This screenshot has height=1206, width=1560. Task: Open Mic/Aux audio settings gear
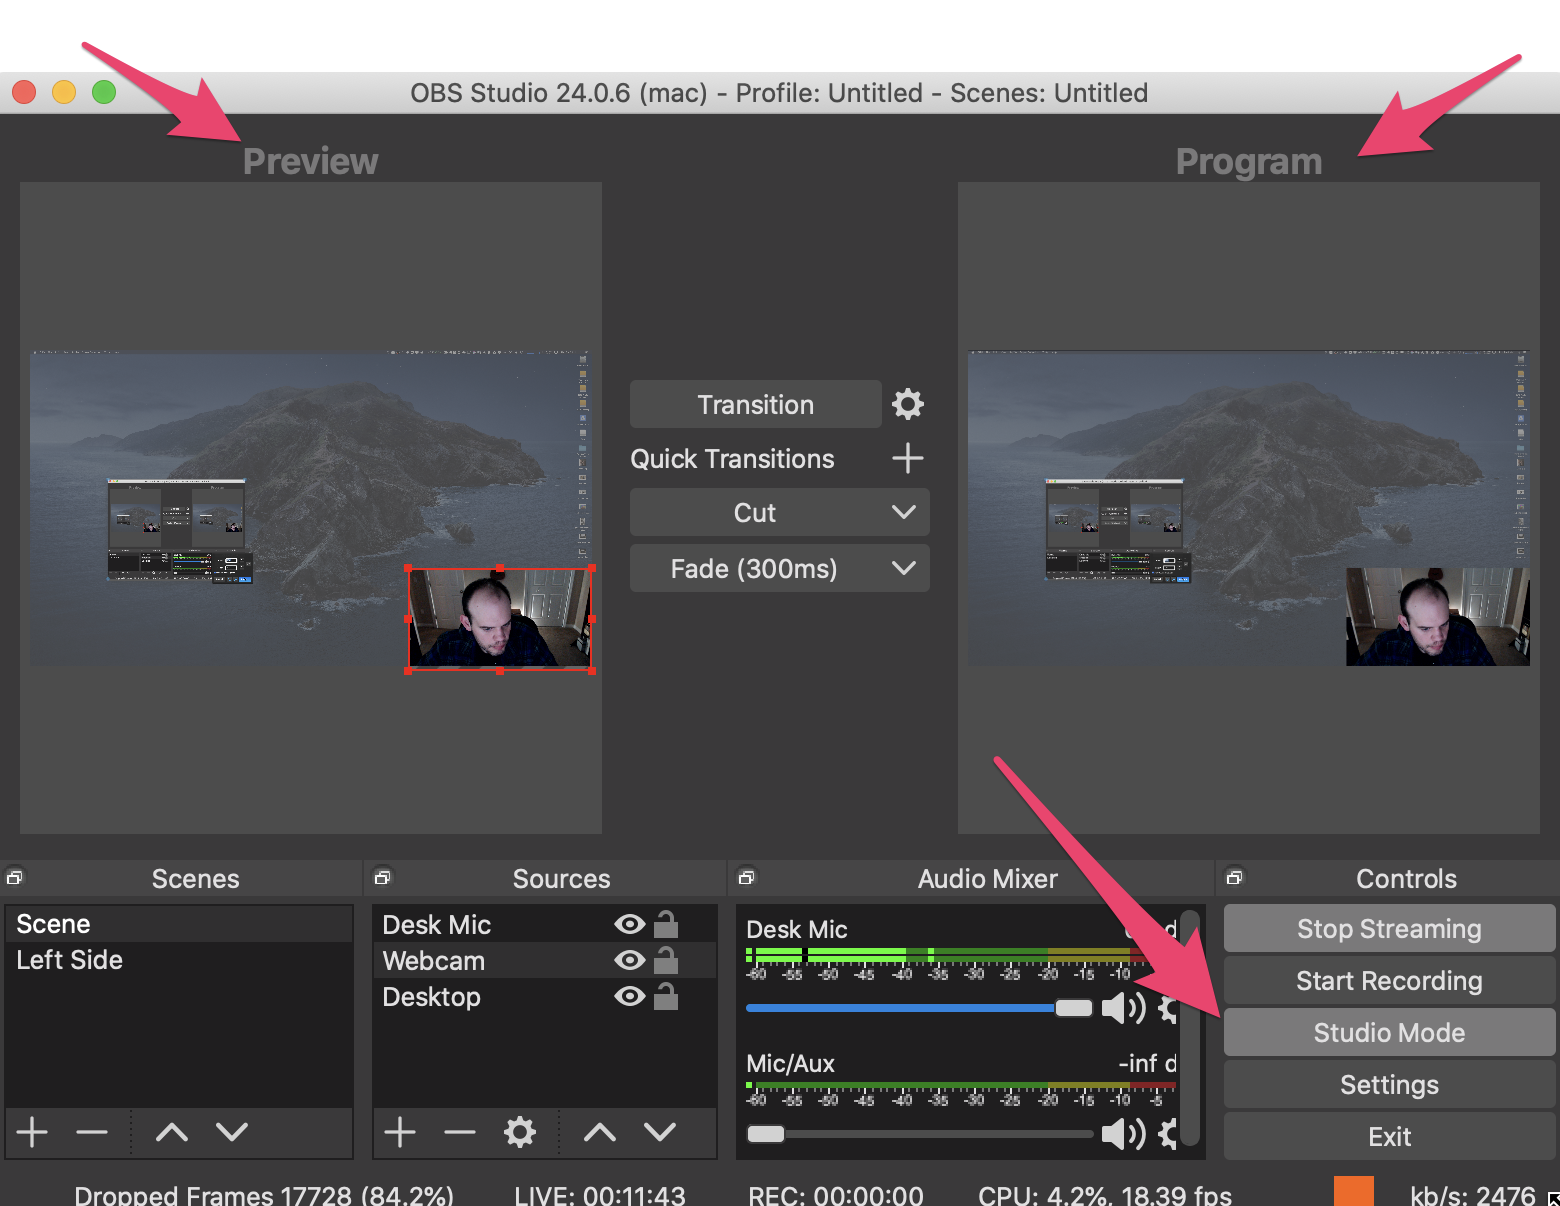[1168, 1134]
